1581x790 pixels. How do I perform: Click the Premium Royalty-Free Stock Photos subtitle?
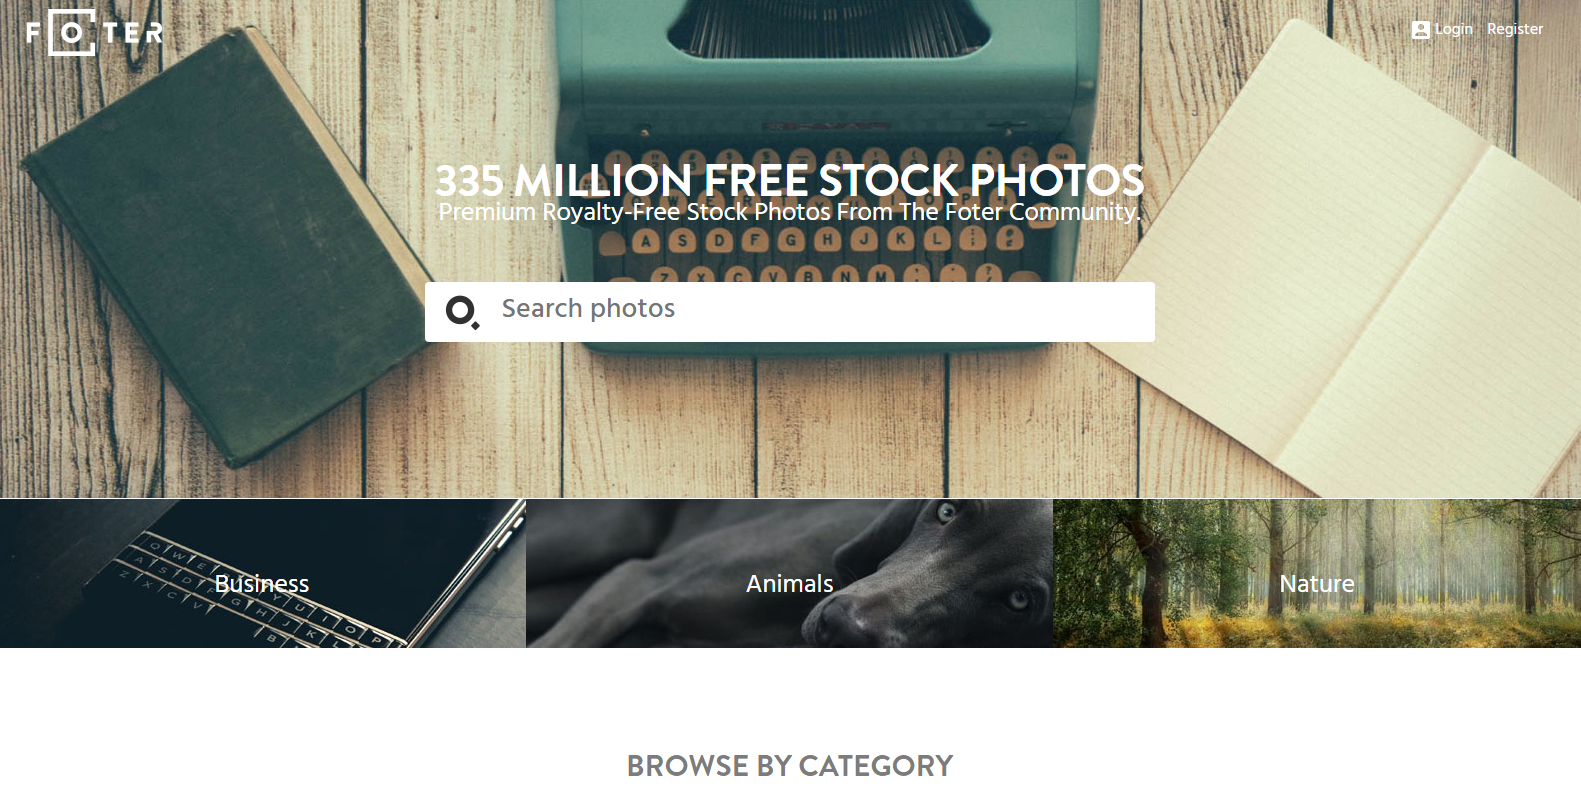(x=789, y=212)
